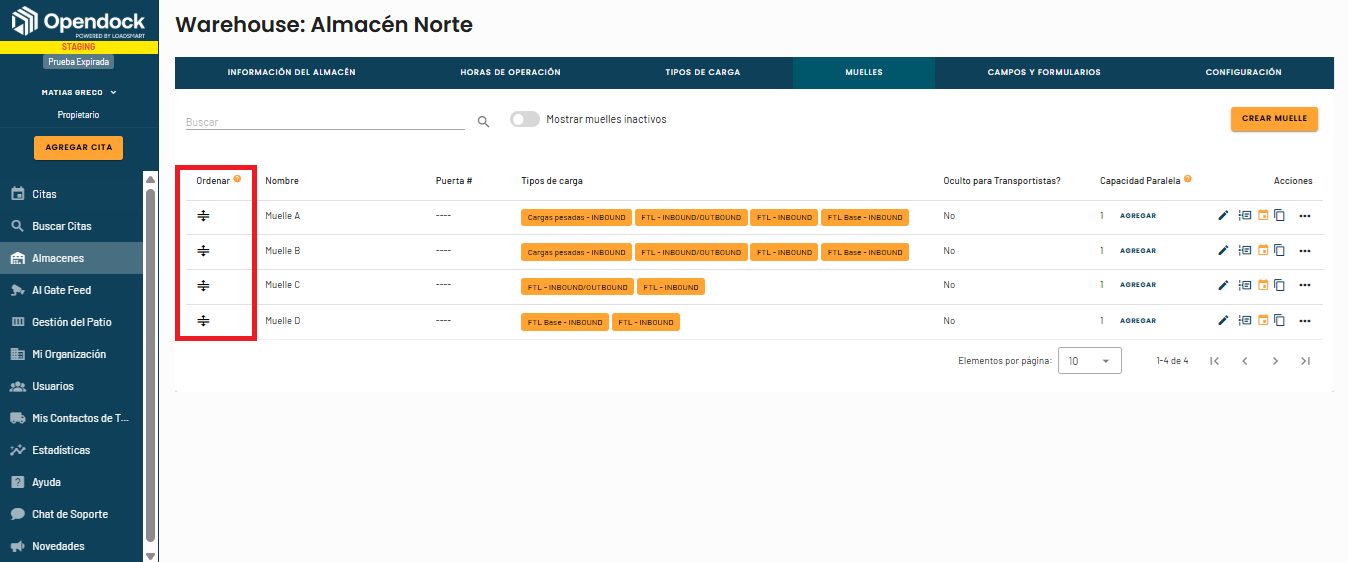Viewport: 1348px width, 562px height.
Task: Switch to Tipos de Carga tab
Action: (x=702, y=73)
